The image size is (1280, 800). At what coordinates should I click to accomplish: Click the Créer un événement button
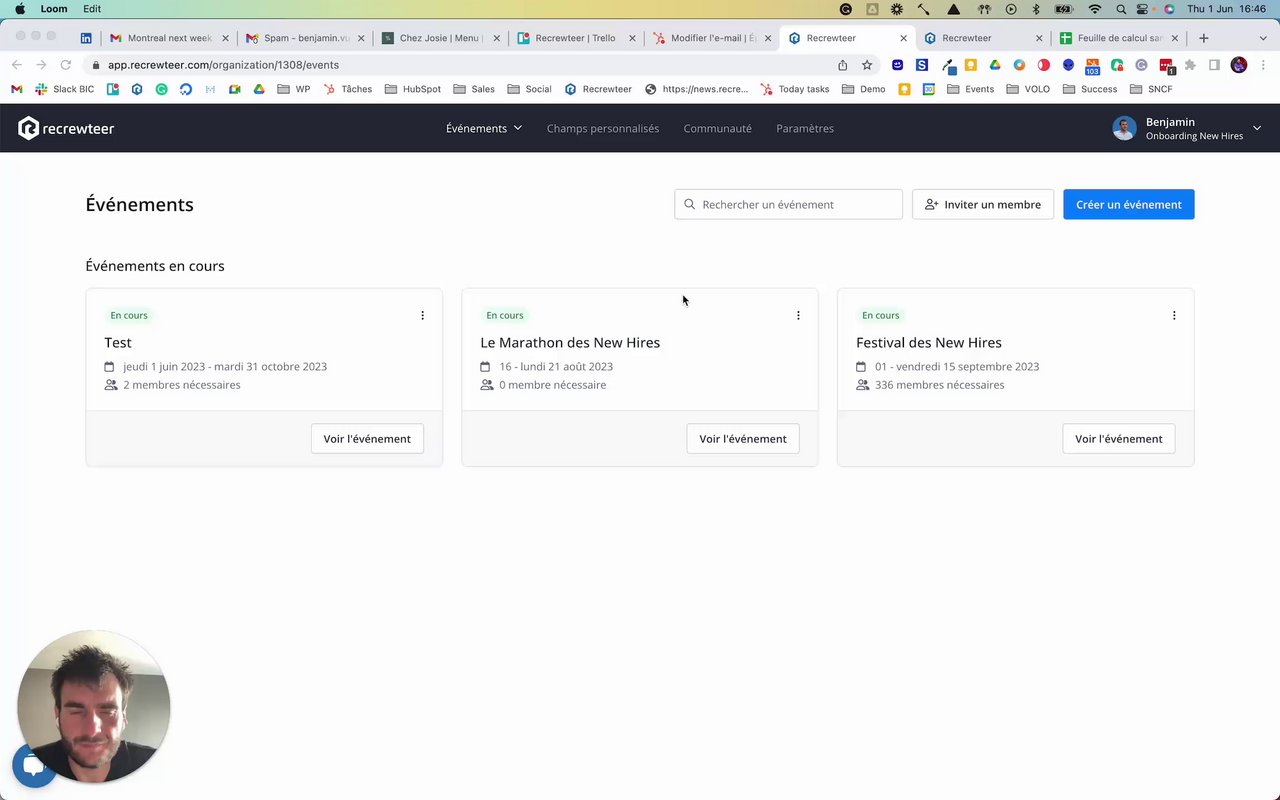pos(1129,204)
